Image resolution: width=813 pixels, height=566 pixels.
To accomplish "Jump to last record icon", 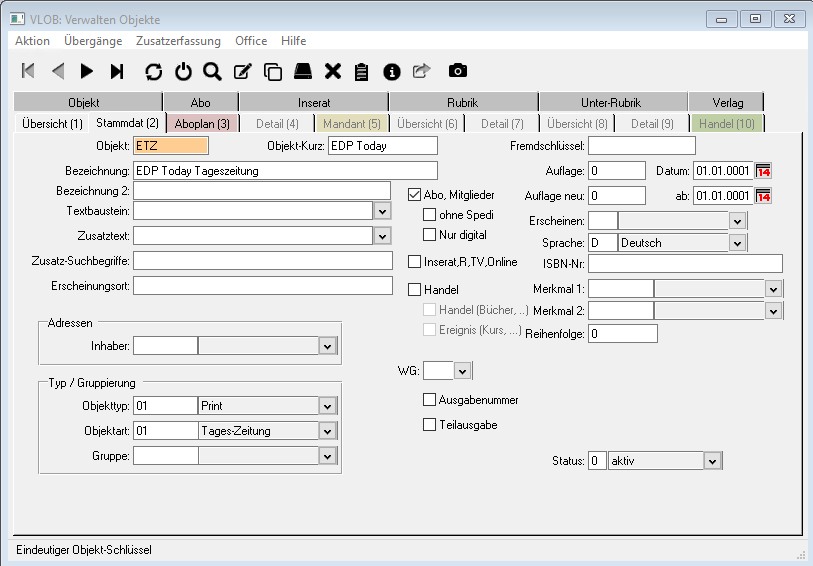I will pos(117,71).
